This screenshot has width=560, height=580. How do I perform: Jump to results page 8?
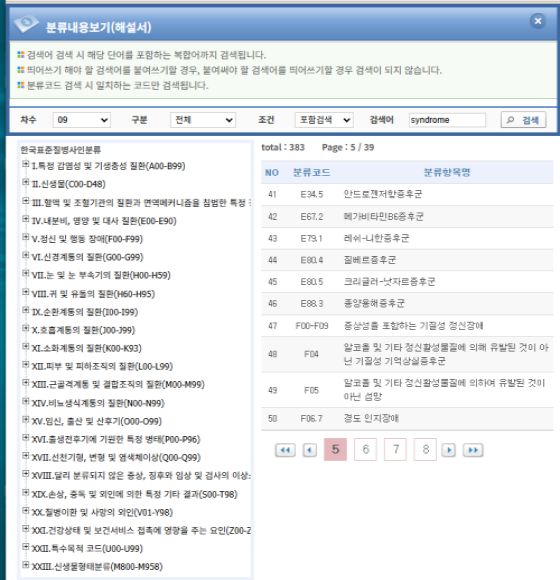[x=425, y=449]
